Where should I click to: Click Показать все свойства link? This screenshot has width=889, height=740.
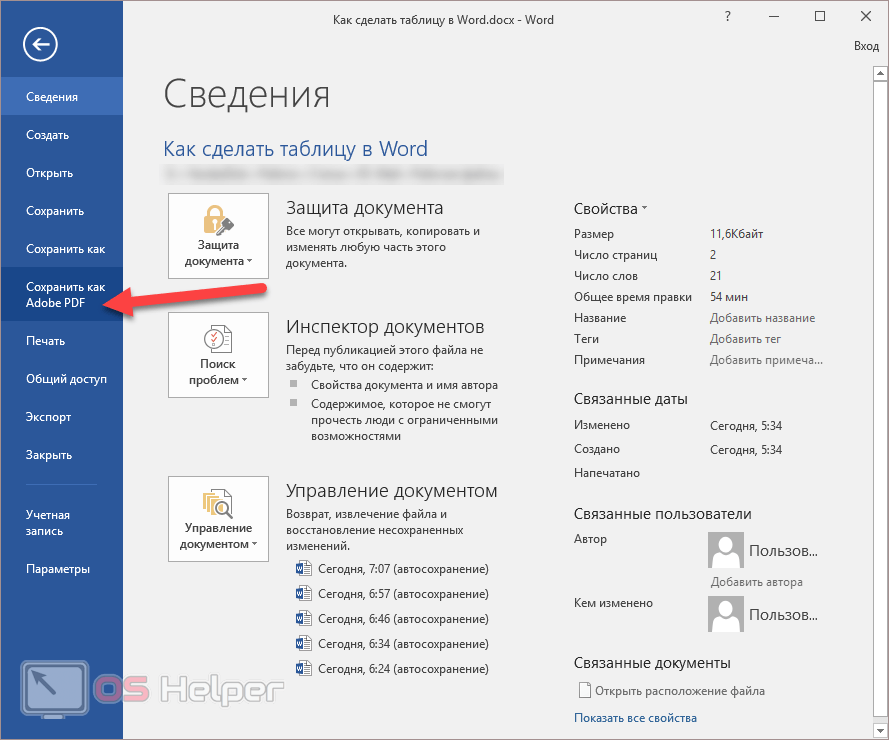(x=635, y=718)
